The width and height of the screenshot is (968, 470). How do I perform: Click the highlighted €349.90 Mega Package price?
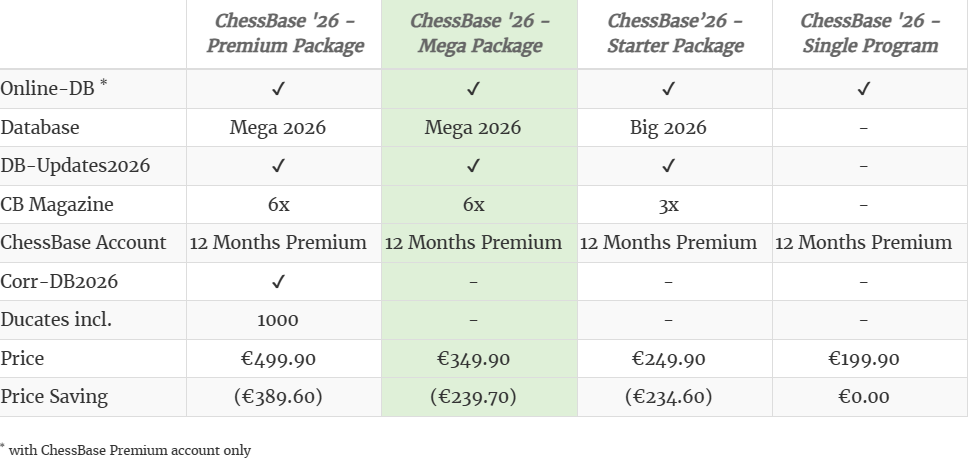tap(473, 359)
